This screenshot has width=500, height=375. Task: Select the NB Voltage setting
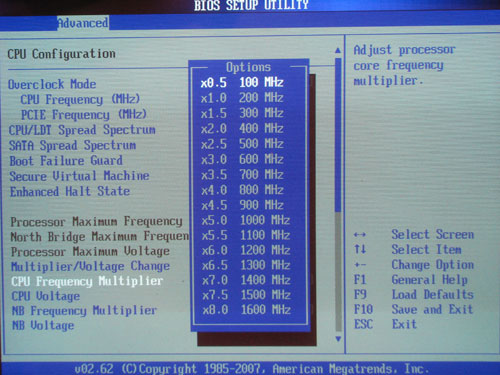coord(43,325)
